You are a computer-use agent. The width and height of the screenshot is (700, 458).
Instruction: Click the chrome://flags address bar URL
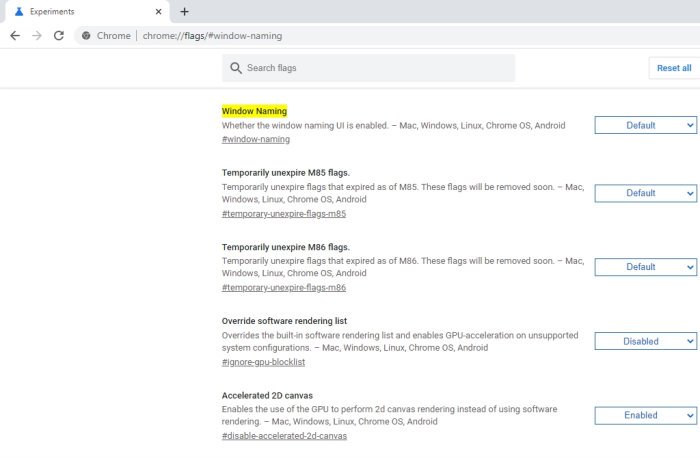click(212, 36)
